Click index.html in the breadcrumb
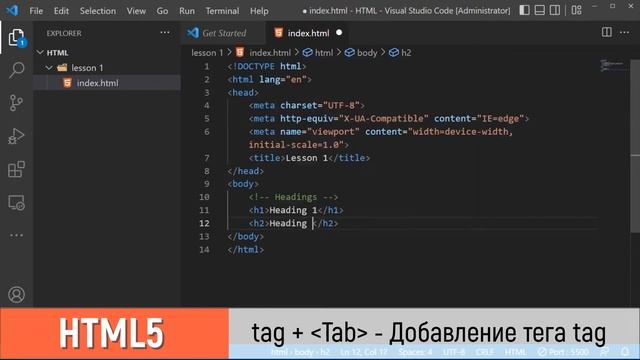 click(x=270, y=53)
